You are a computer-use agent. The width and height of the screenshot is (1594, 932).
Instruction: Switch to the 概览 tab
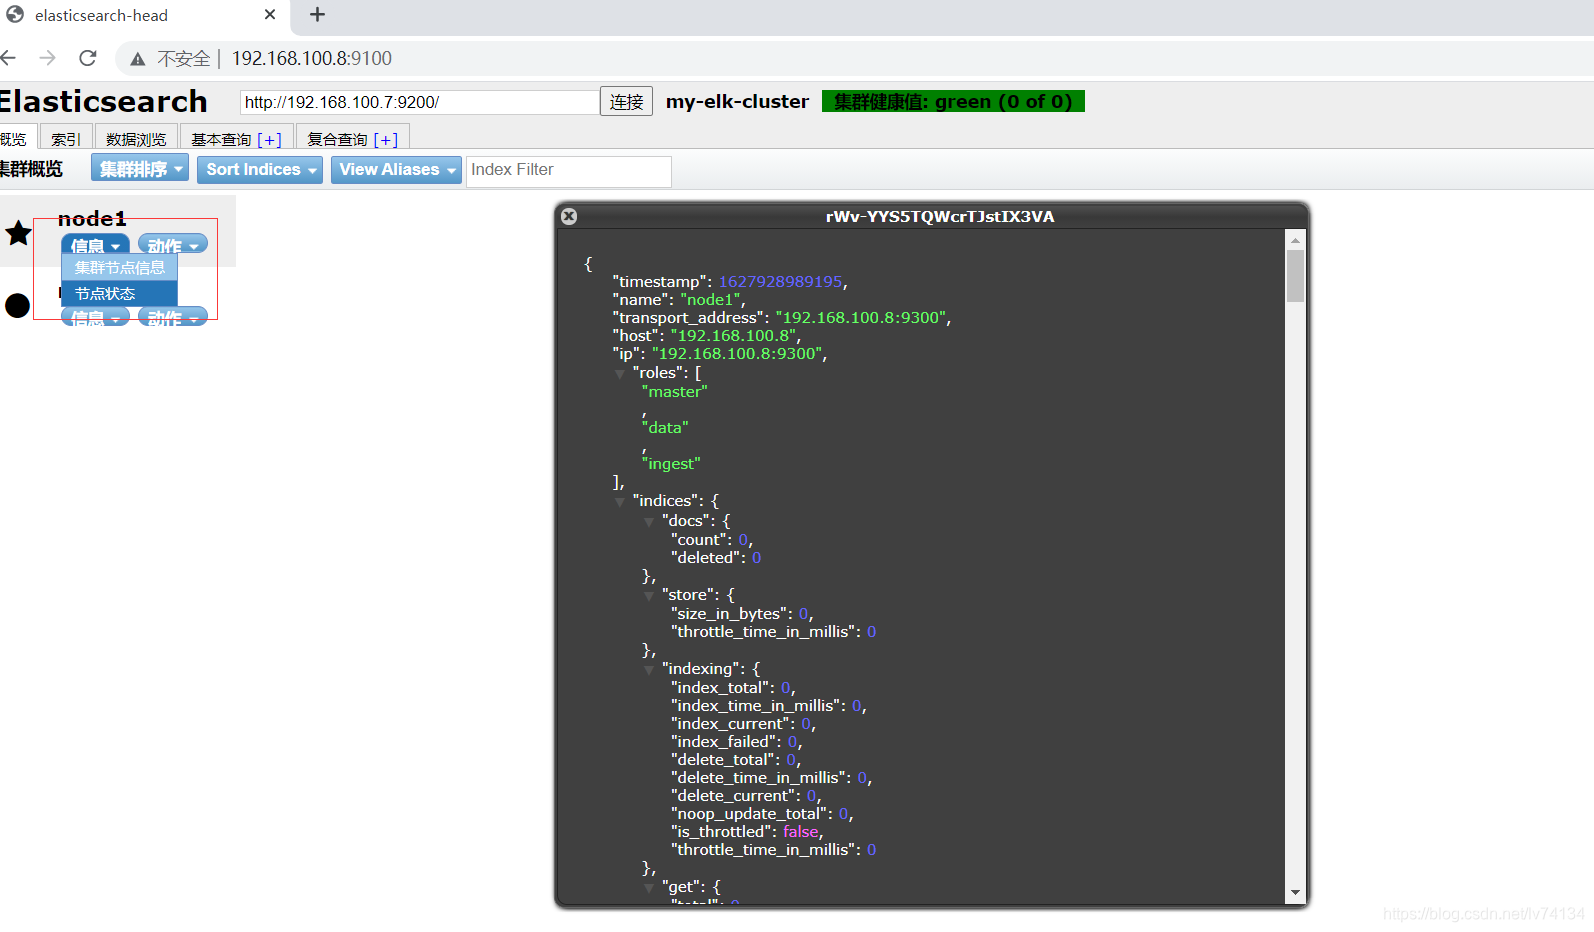point(16,139)
